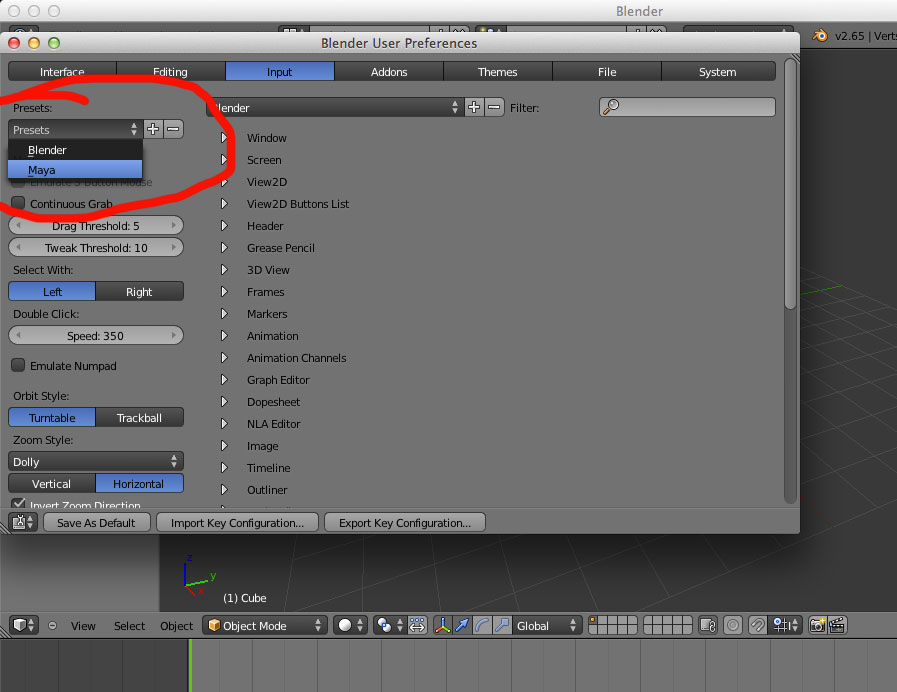Expand the Animation Channels keymap section
The image size is (897, 692).
(x=224, y=357)
